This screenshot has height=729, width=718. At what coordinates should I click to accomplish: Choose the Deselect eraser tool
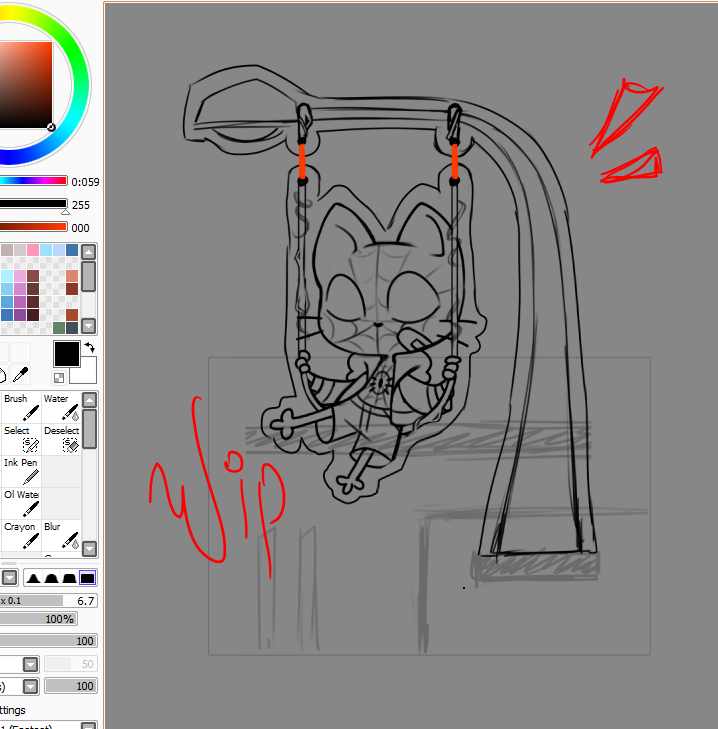click(61, 439)
